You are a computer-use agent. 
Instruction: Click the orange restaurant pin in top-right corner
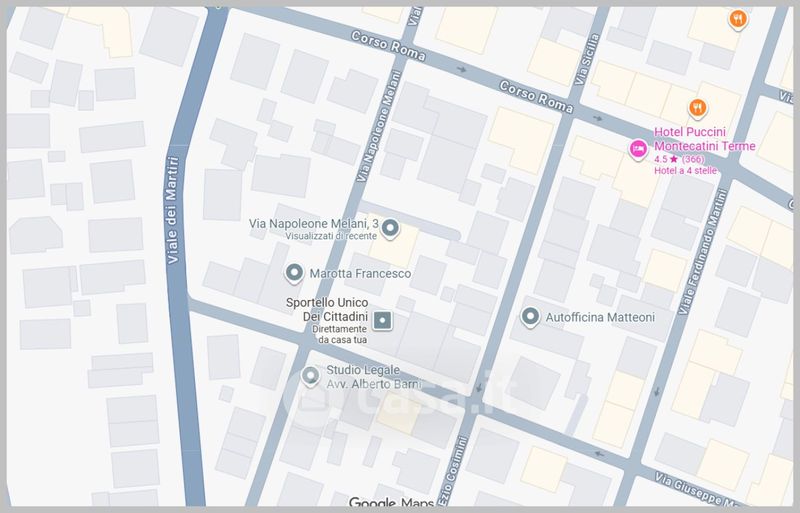737,18
